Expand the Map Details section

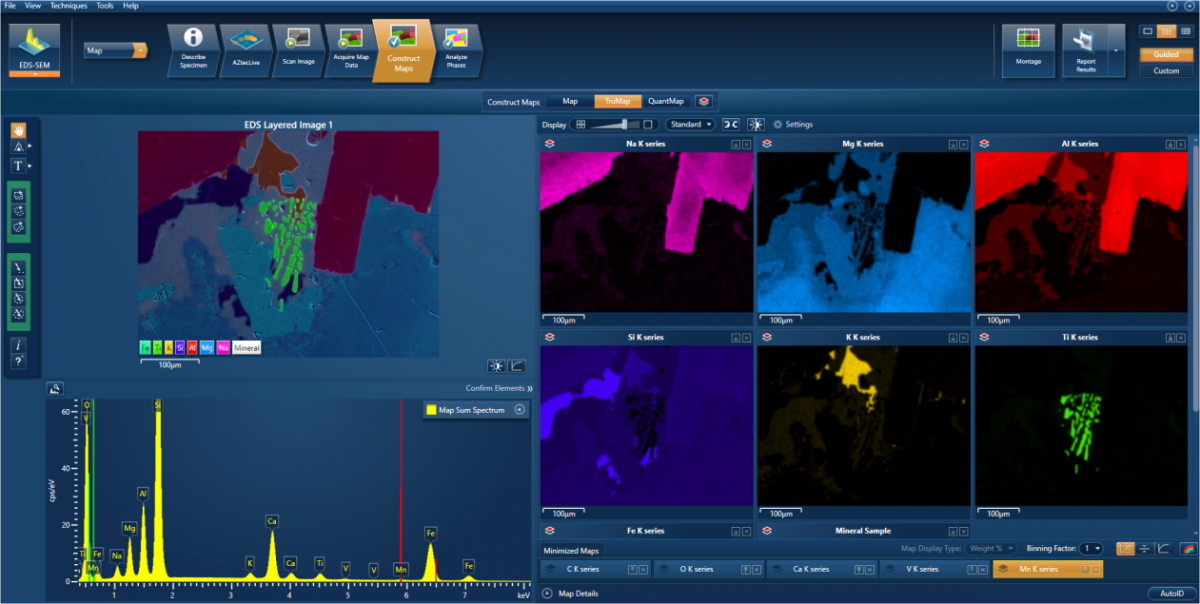pos(547,593)
